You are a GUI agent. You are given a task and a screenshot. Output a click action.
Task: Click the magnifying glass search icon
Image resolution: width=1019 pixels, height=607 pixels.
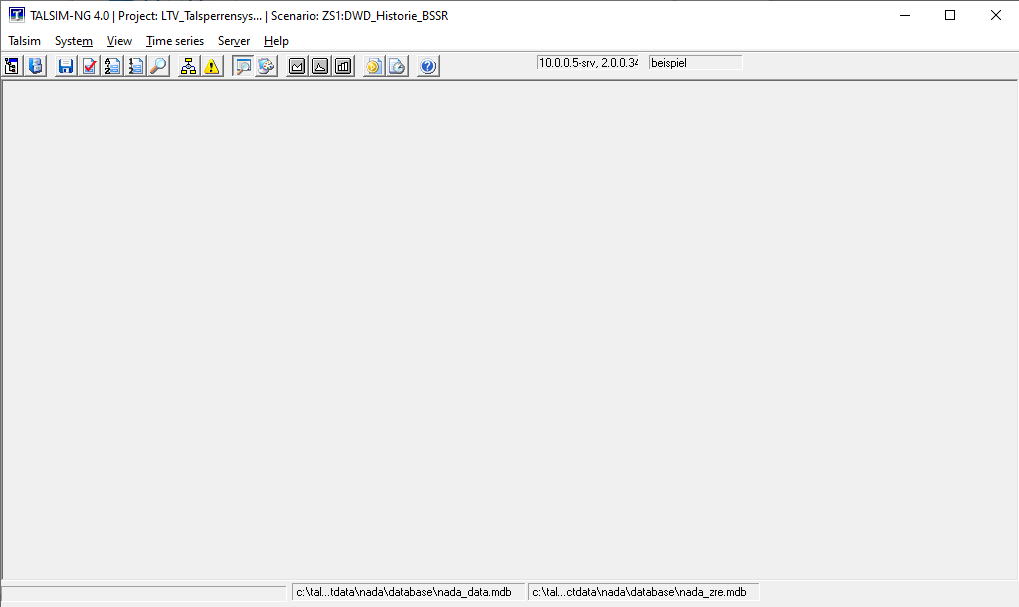point(159,66)
